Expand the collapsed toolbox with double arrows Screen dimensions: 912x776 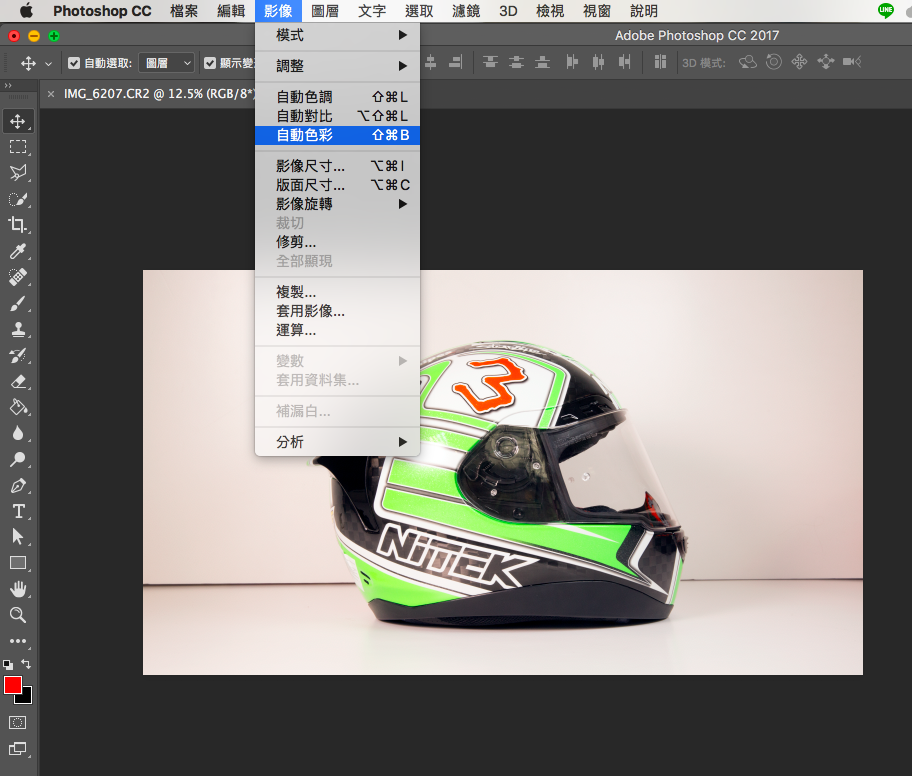[8, 86]
